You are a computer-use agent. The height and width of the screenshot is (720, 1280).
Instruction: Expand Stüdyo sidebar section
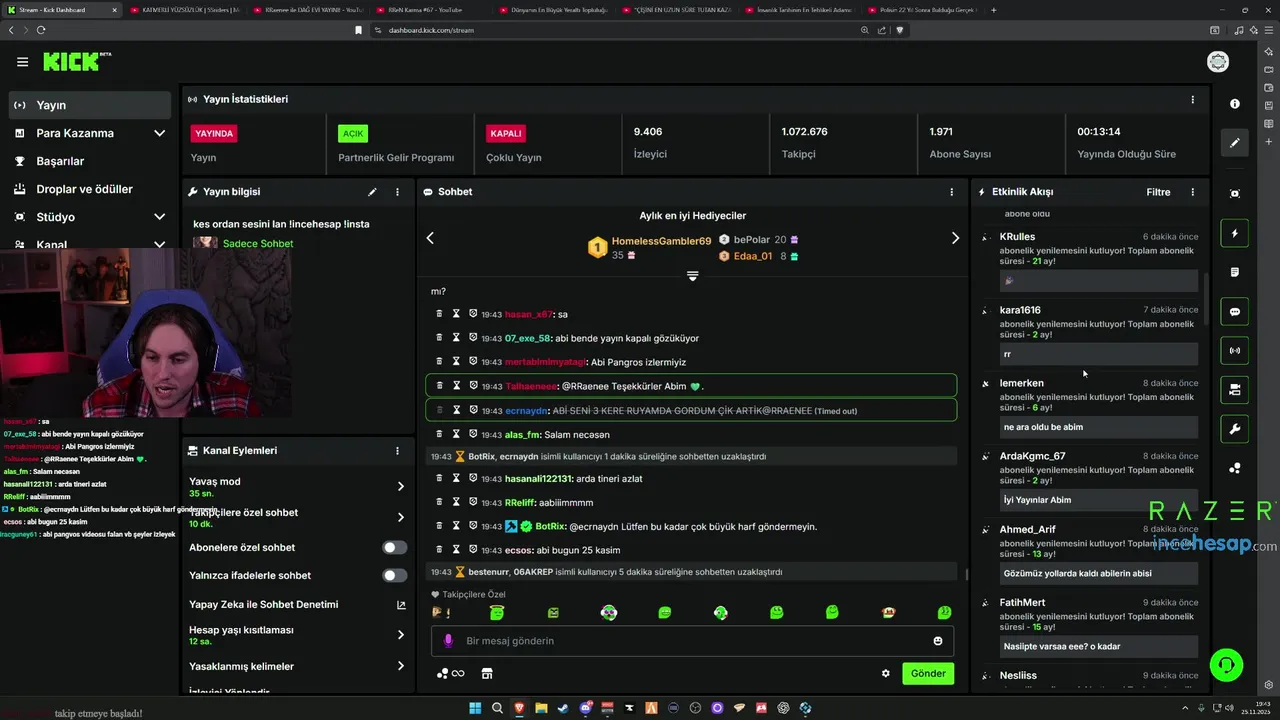[159, 217]
